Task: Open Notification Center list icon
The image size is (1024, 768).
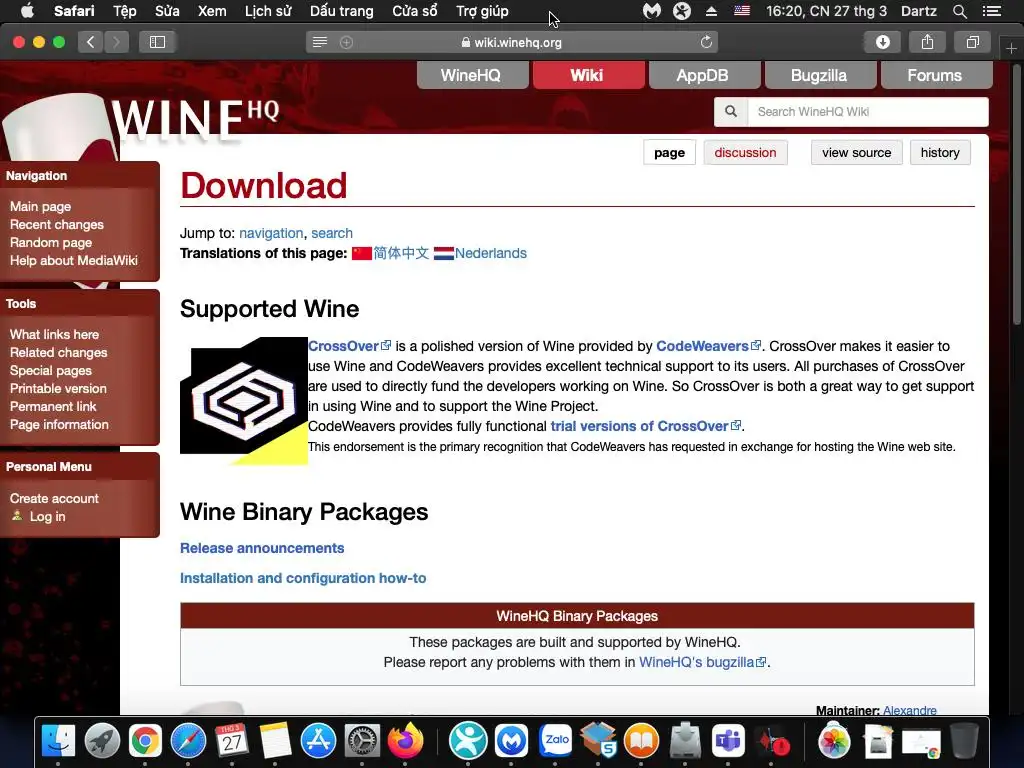Action: click(x=991, y=11)
